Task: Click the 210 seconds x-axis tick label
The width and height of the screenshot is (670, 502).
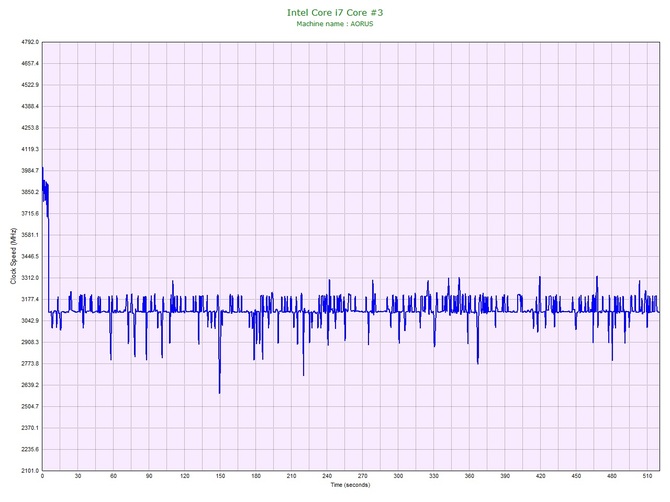Action: point(291,476)
